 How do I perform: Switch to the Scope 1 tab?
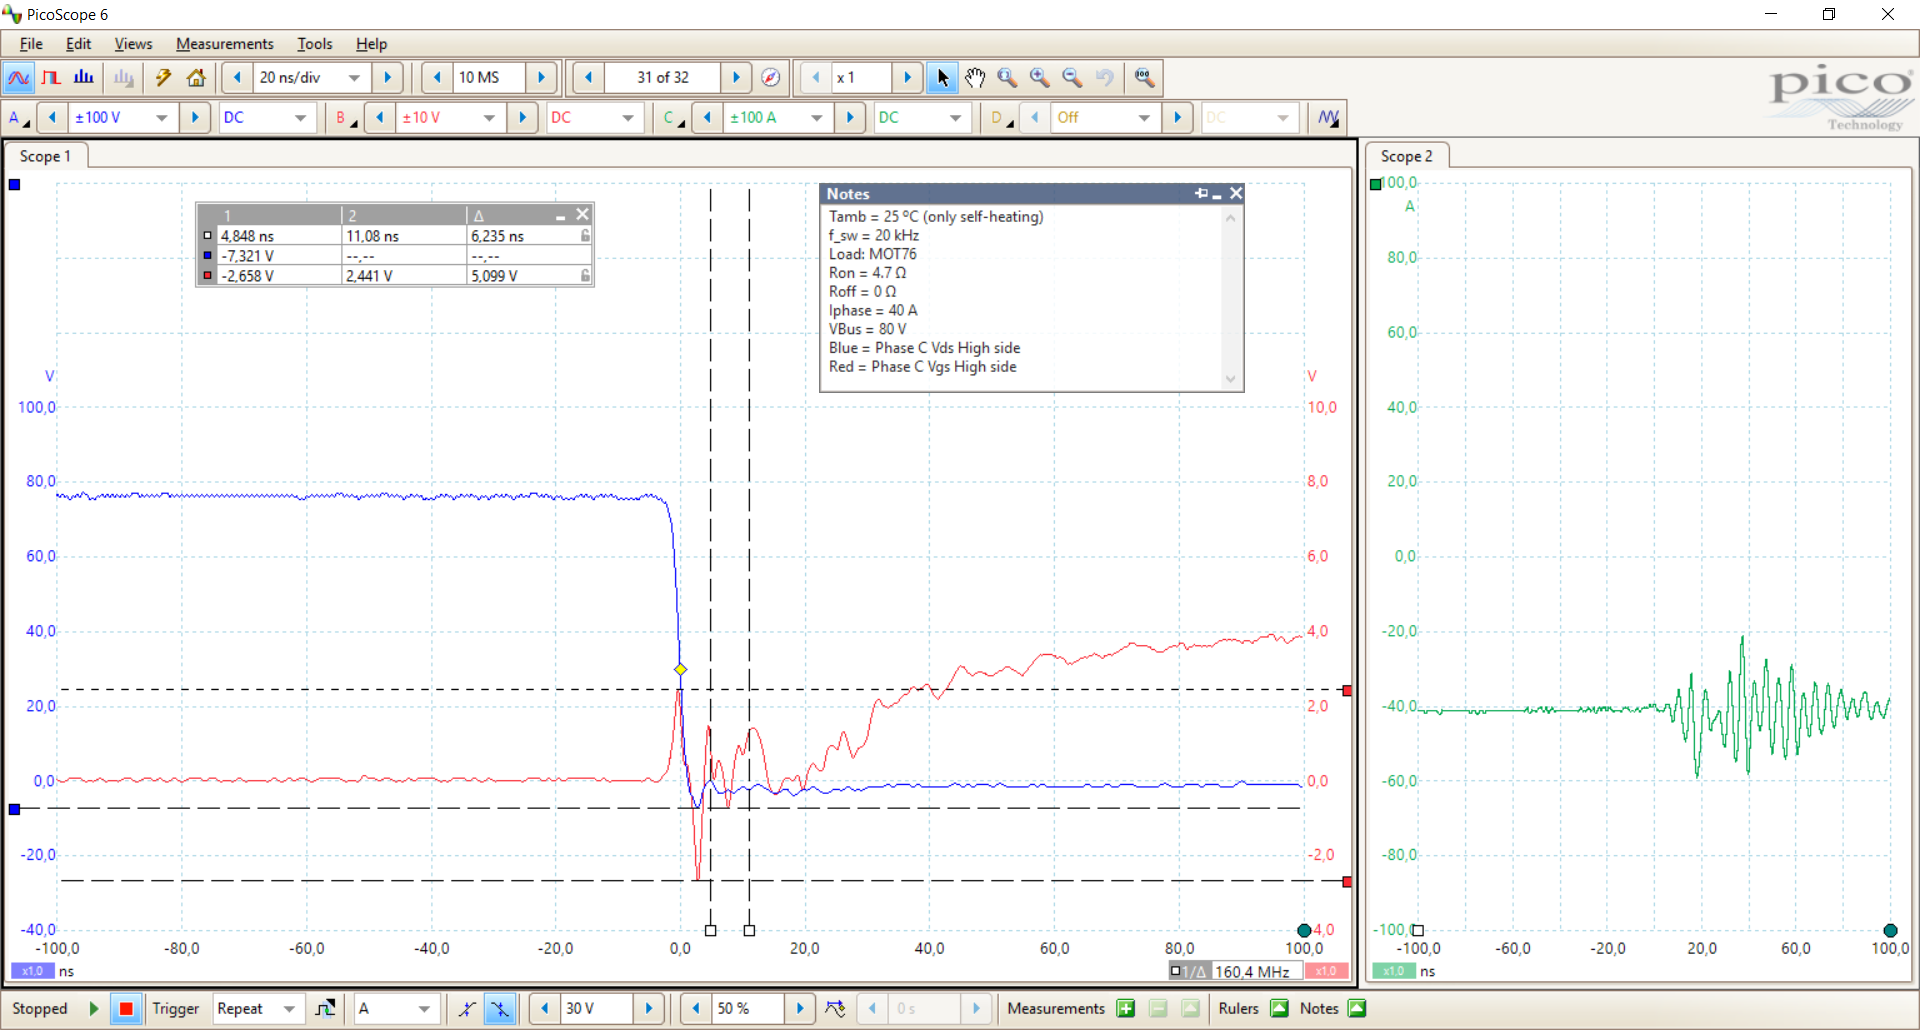pos(45,156)
